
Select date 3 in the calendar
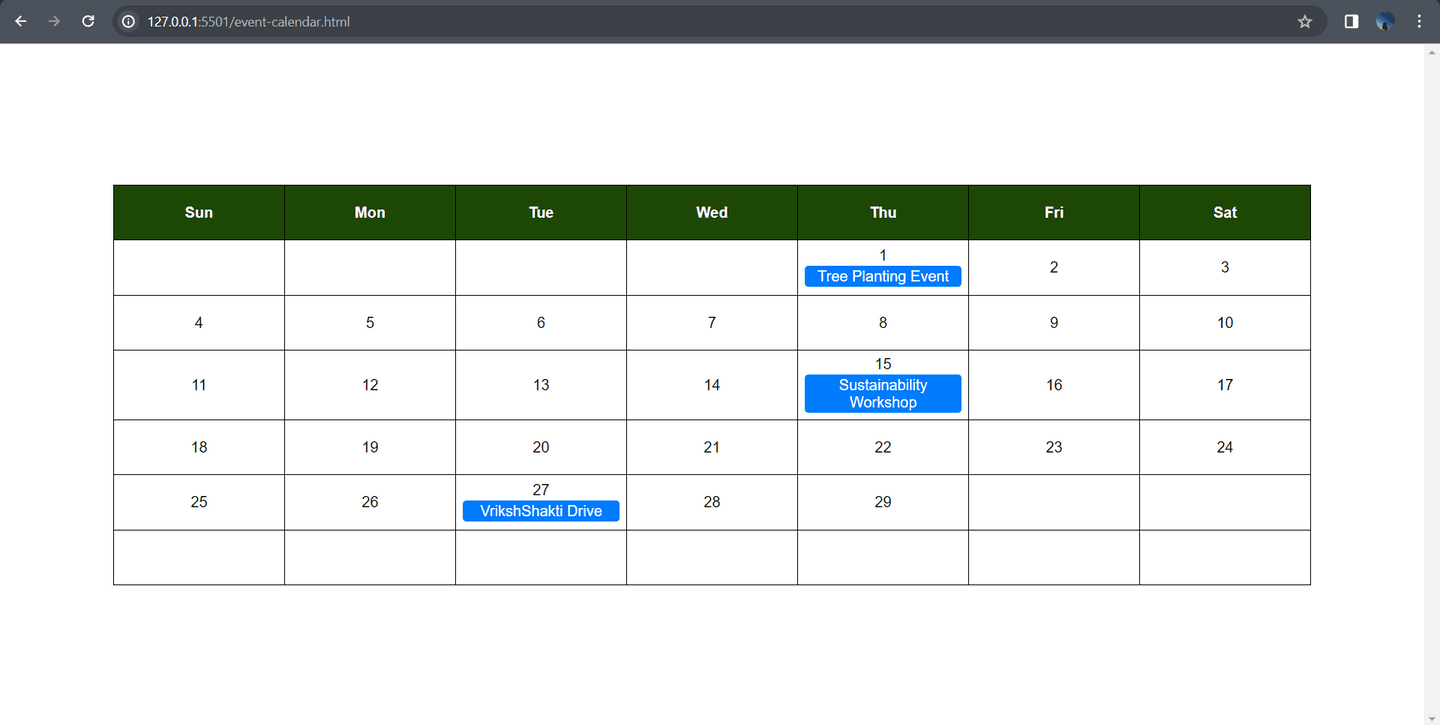click(1225, 267)
